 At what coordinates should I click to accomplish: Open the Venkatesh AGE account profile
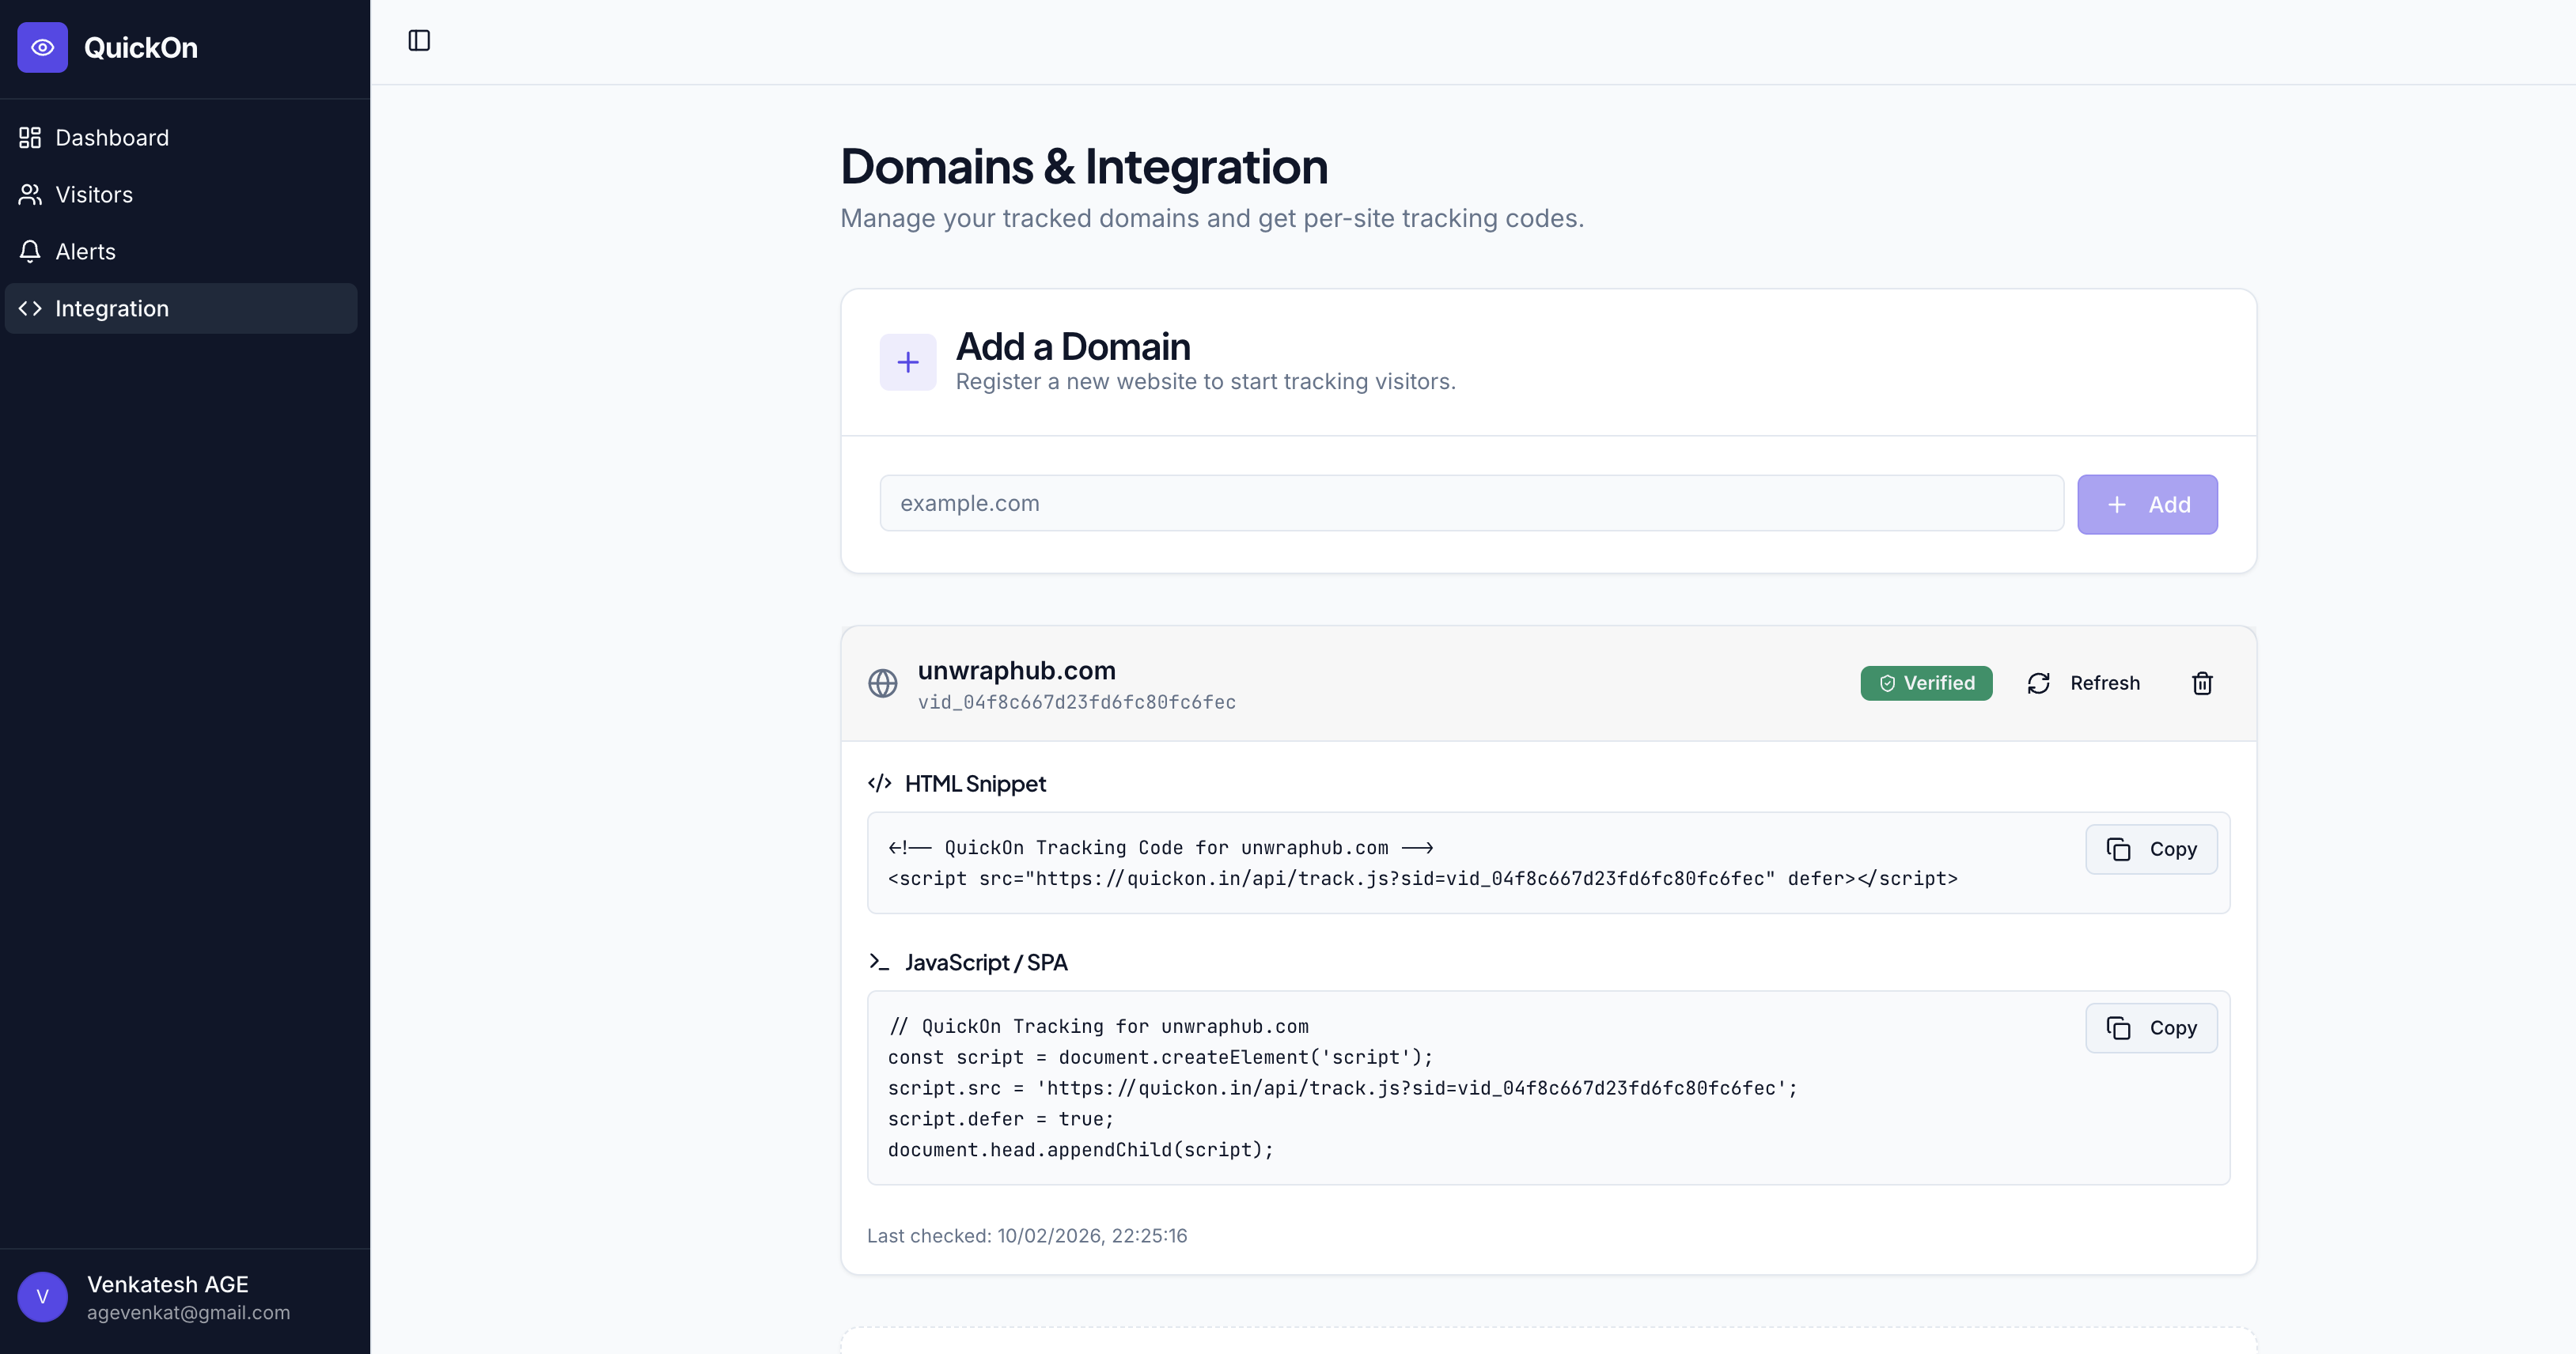click(168, 1285)
